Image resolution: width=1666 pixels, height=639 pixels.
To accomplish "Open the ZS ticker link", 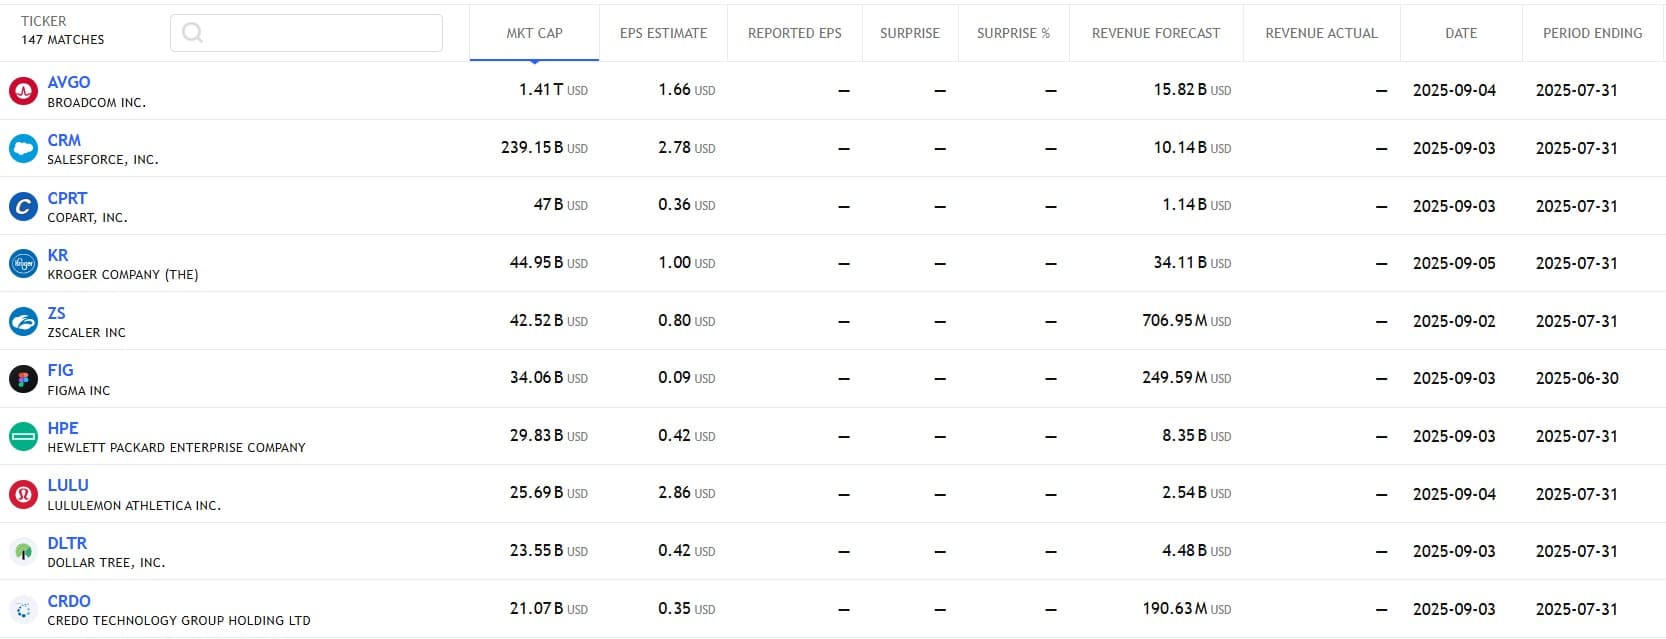I will click(x=56, y=313).
